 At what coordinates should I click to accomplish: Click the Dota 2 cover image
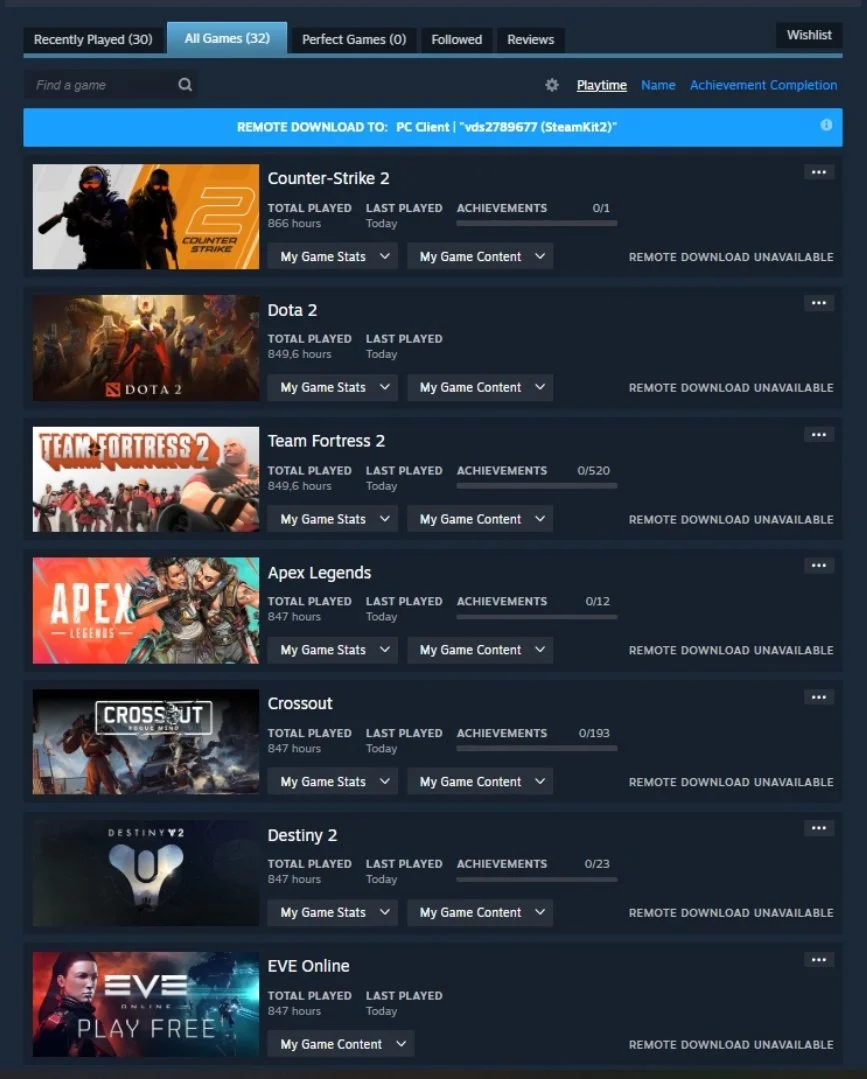[x=146, y=348]
